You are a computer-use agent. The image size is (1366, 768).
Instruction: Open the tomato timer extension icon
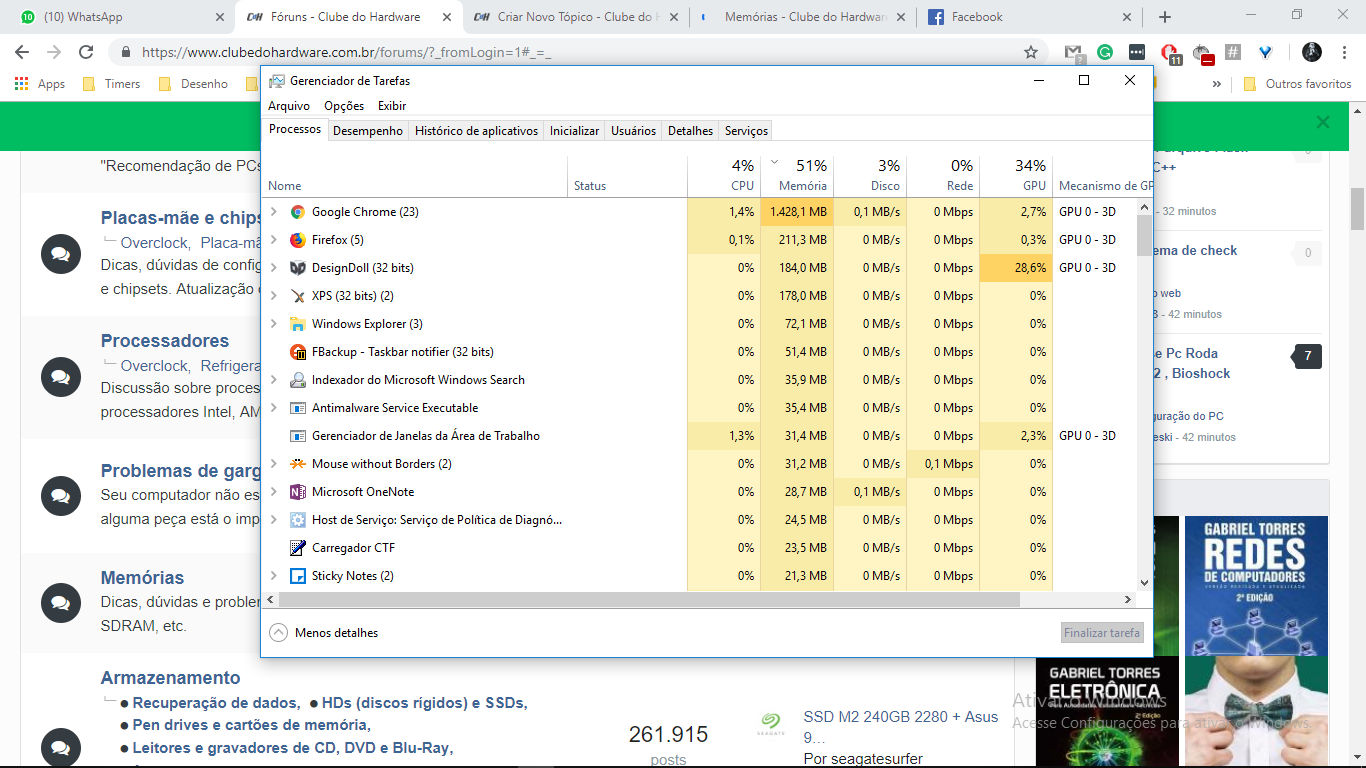(1202, 53)
